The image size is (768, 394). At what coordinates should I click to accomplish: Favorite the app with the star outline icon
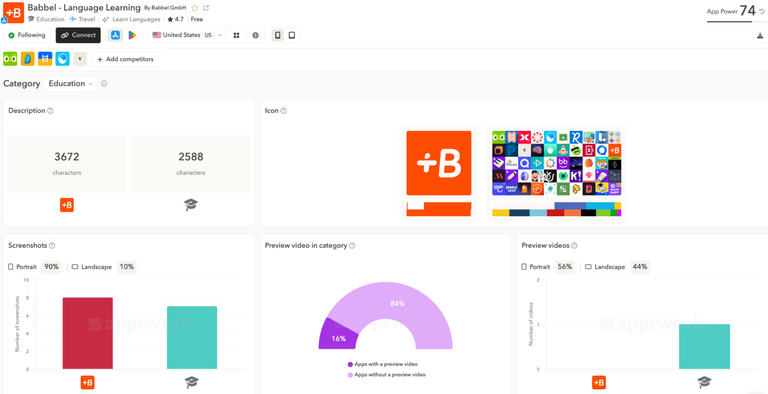pos(194,8)
